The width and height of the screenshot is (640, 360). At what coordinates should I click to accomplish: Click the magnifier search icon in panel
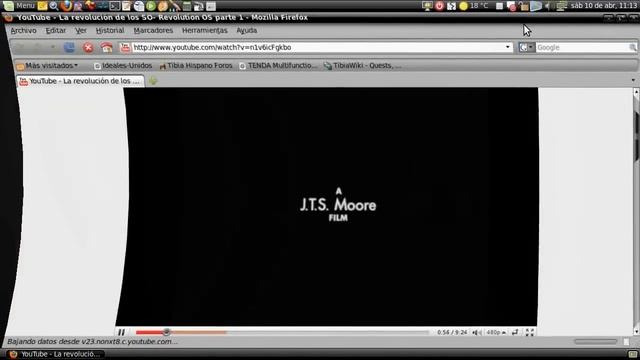(54, 6)
